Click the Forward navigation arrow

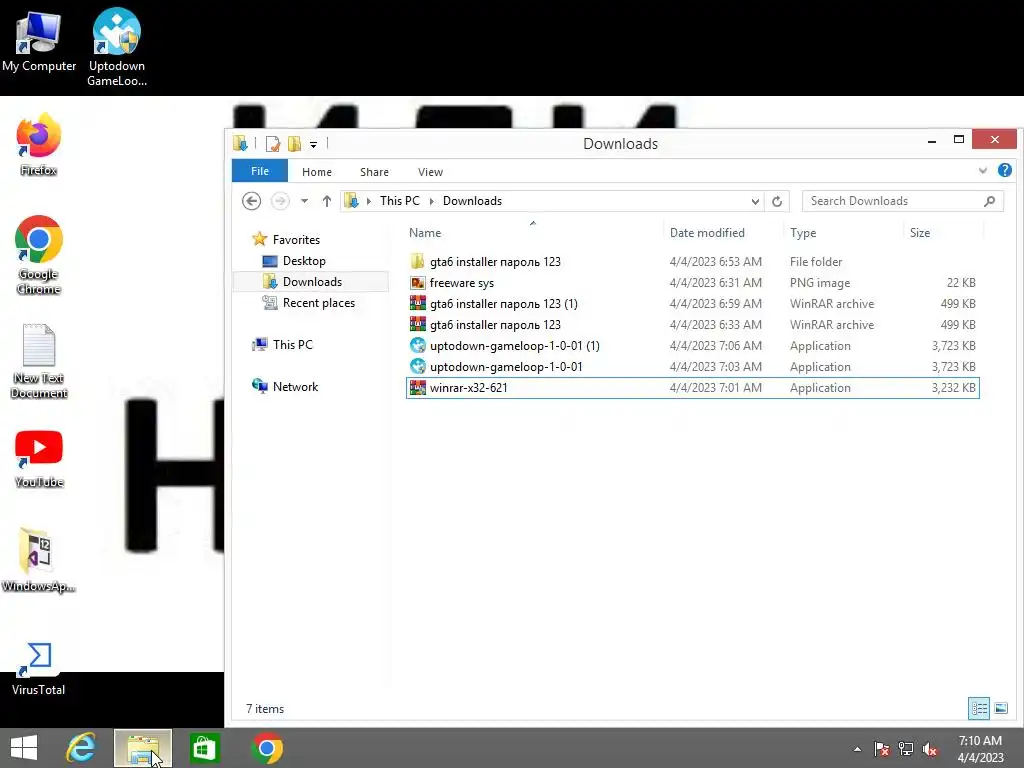pos(280,200)
